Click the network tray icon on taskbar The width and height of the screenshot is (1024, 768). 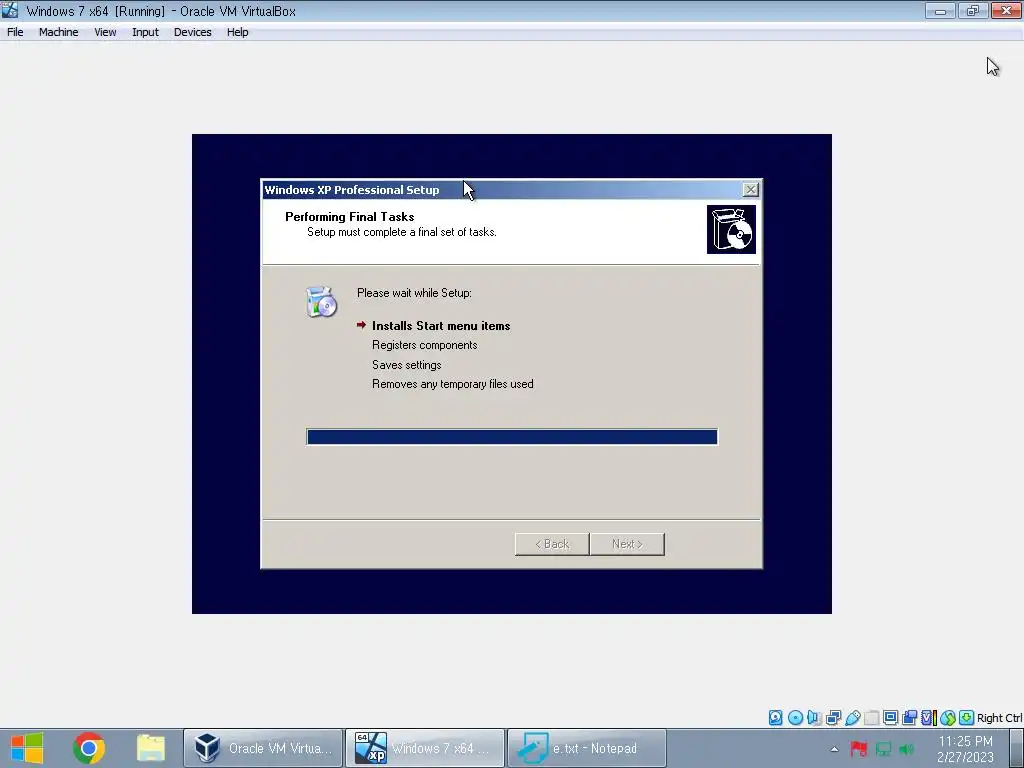pos(883,748)
